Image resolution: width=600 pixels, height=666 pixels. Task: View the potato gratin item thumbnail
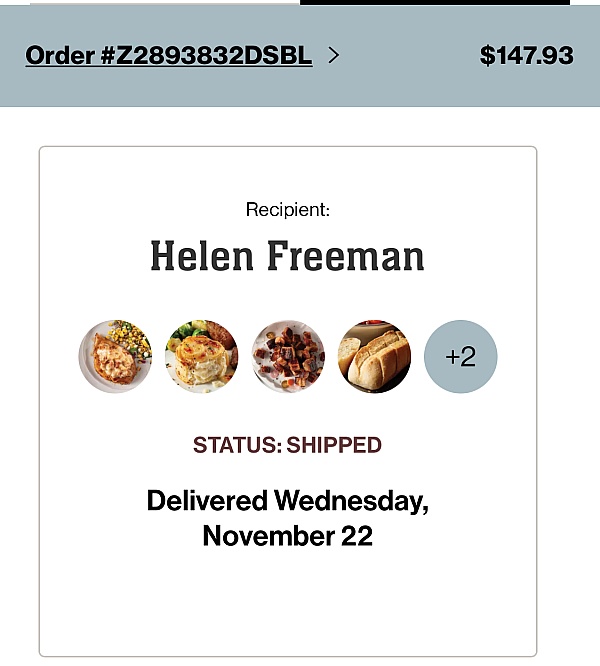(201, 357)
